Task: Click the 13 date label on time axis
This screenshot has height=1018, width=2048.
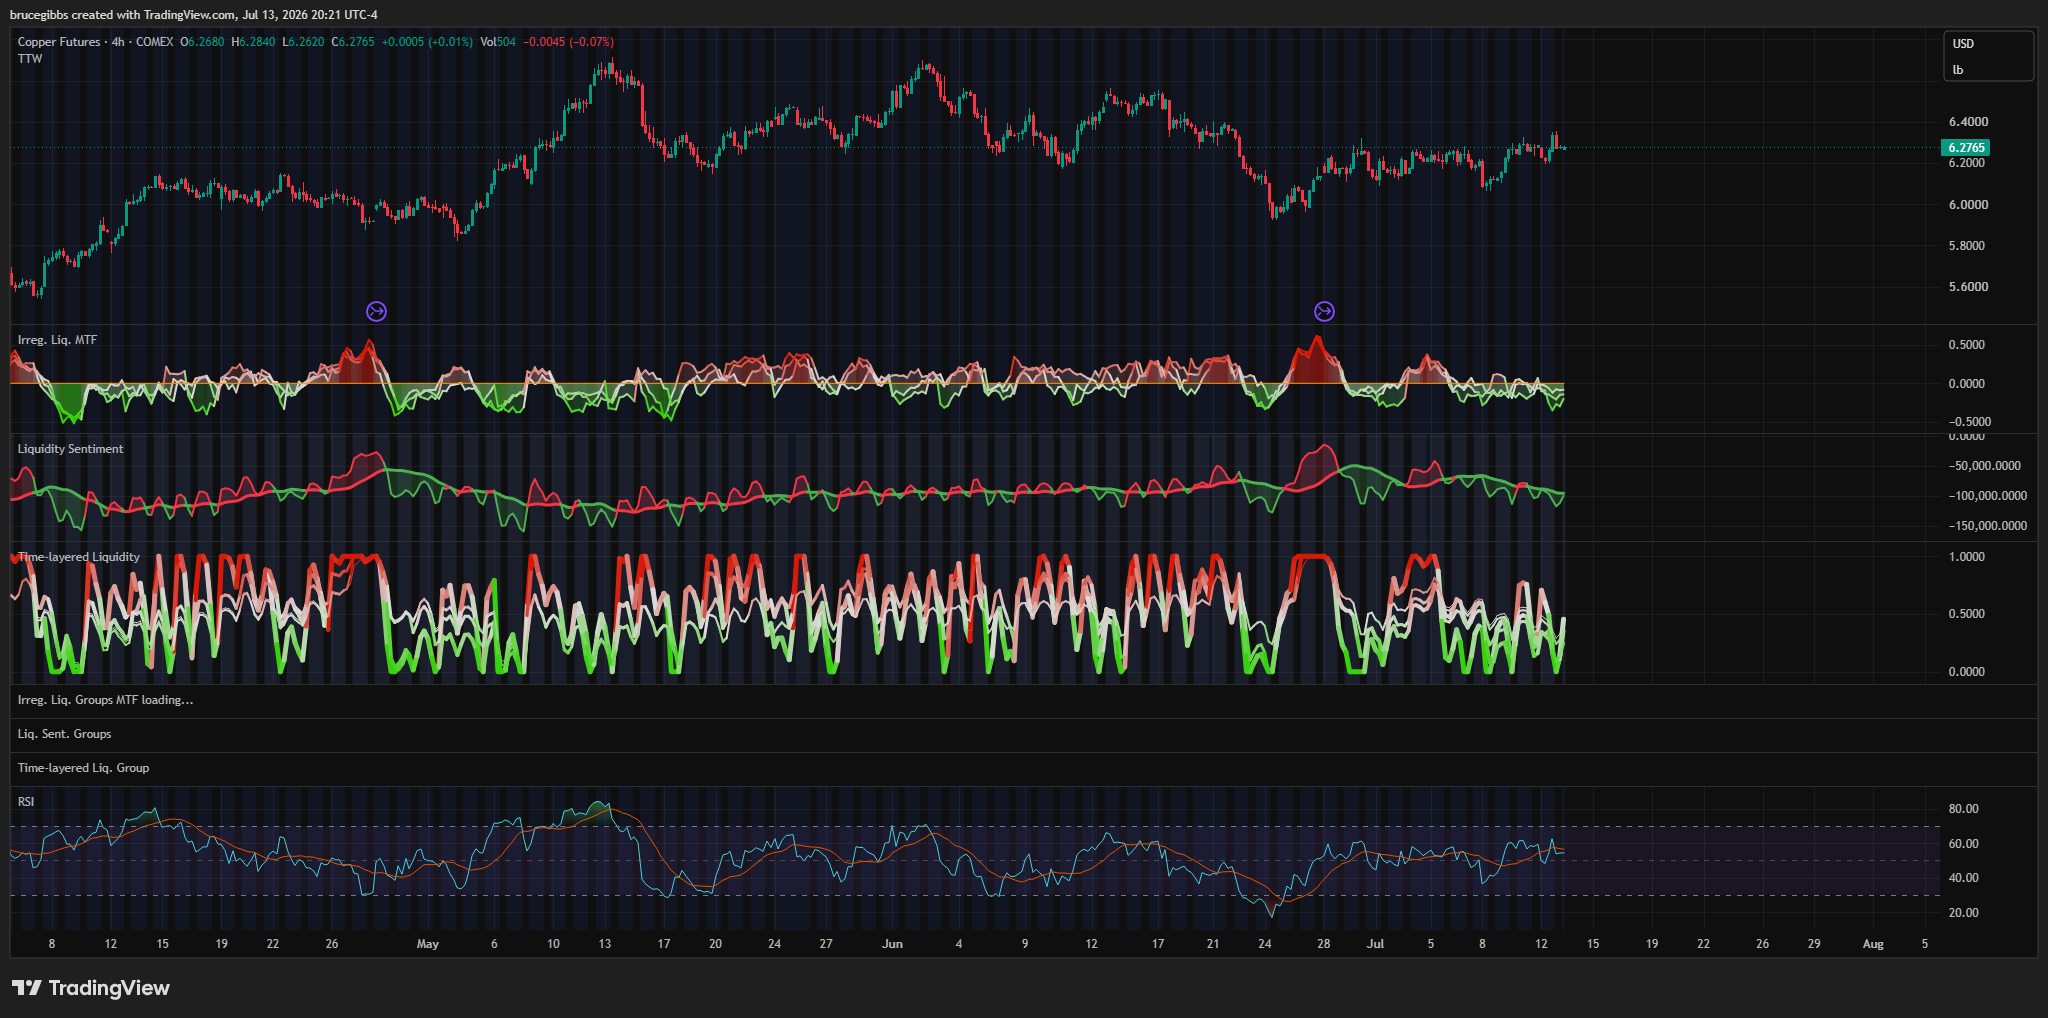Action: pos(605,944)
